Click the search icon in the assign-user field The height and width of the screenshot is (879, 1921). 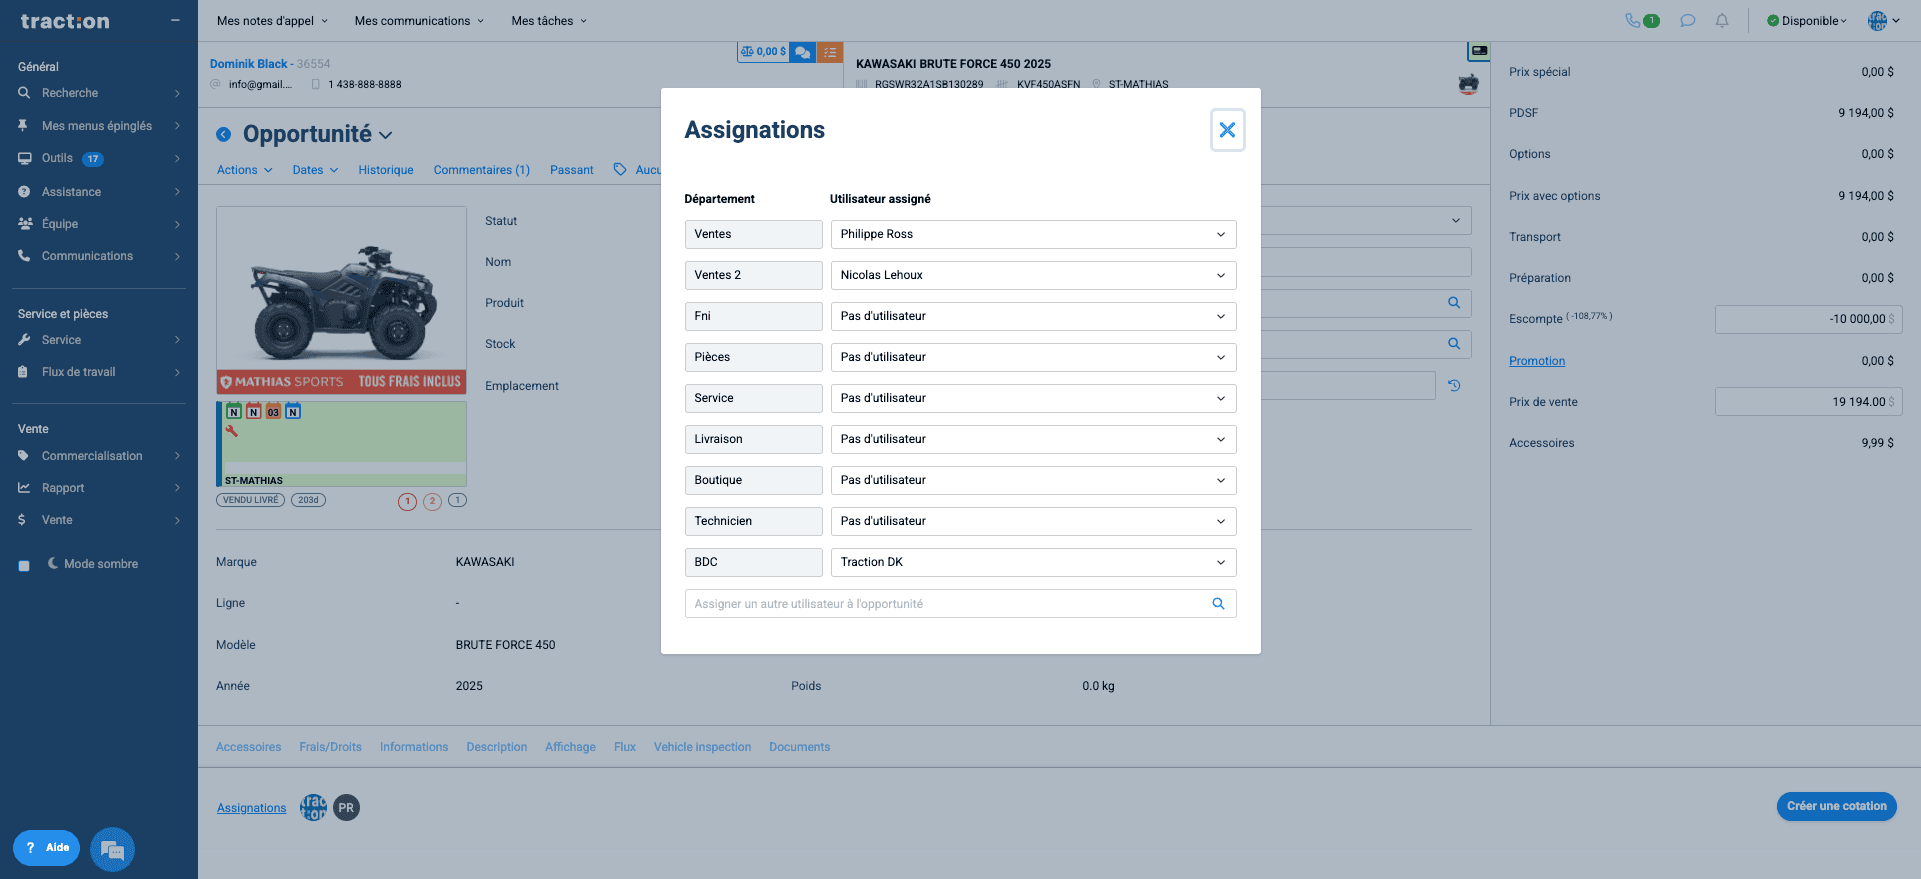[x=1218, y=604]
